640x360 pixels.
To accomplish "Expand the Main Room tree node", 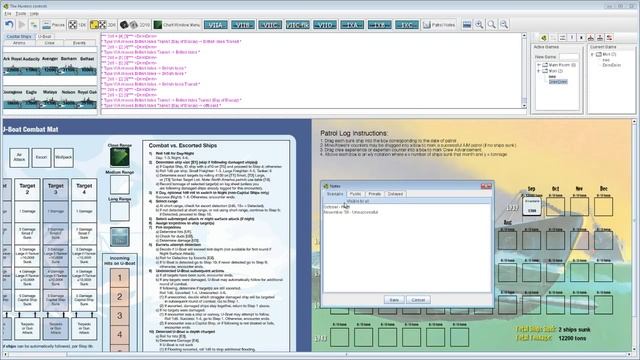I will coord(539,65).
